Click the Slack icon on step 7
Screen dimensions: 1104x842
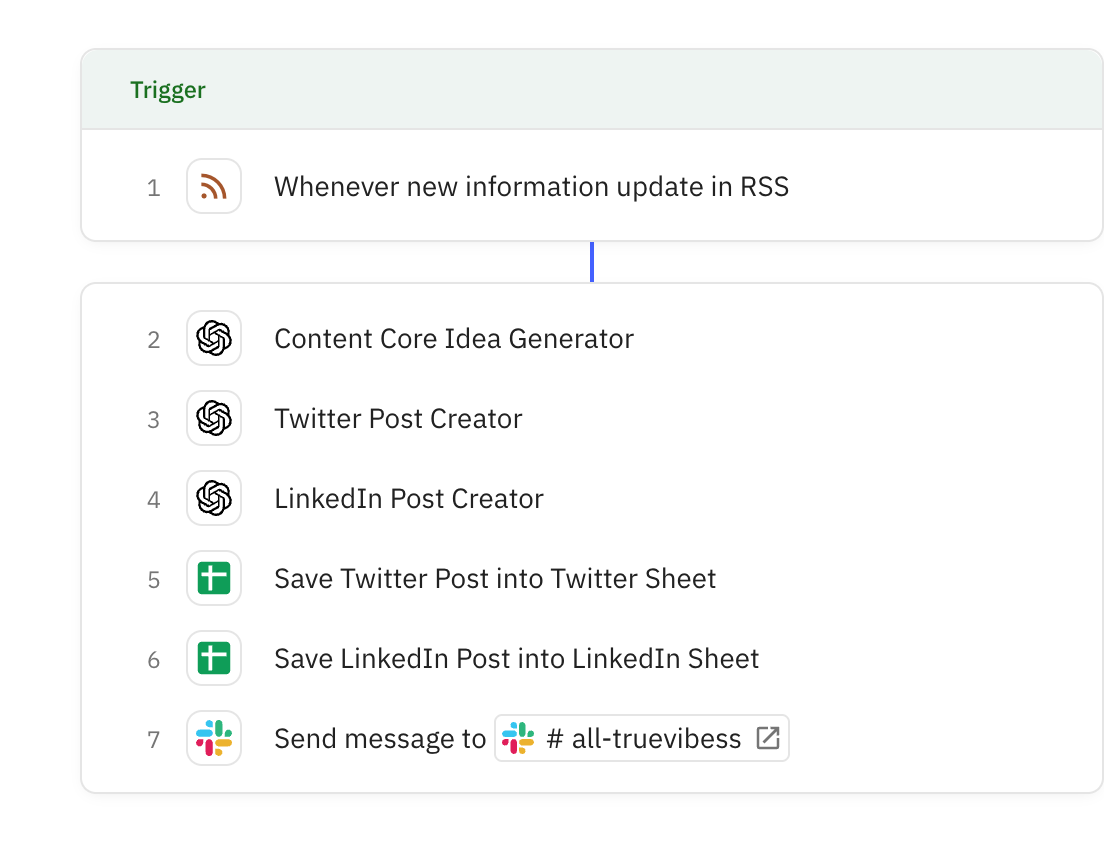[x=213, y=738]
